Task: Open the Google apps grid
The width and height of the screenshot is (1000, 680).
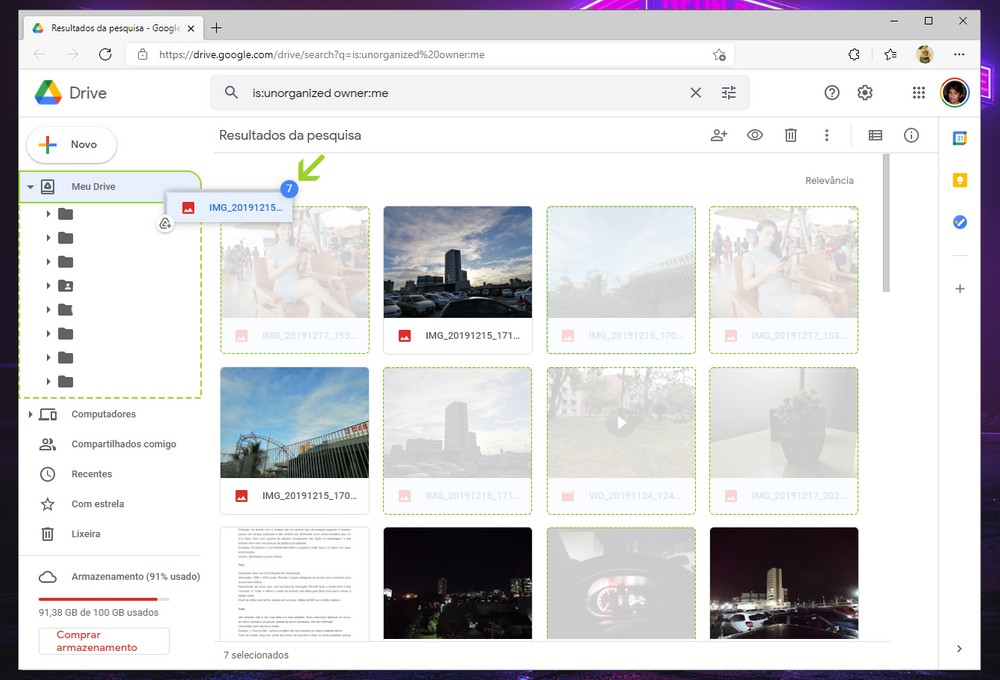Action: 919,93
